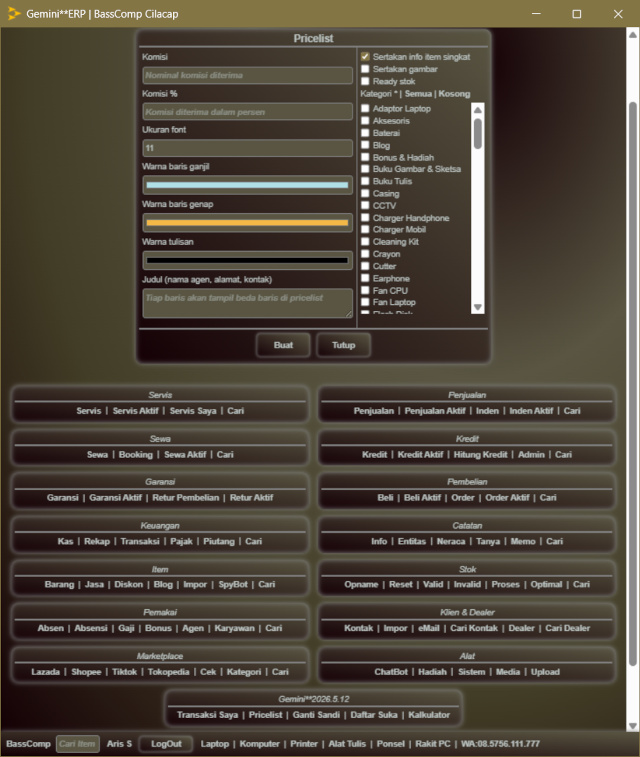
Task: Open 'Order Aktif' under Pembelian
Action: pos(507,497)
